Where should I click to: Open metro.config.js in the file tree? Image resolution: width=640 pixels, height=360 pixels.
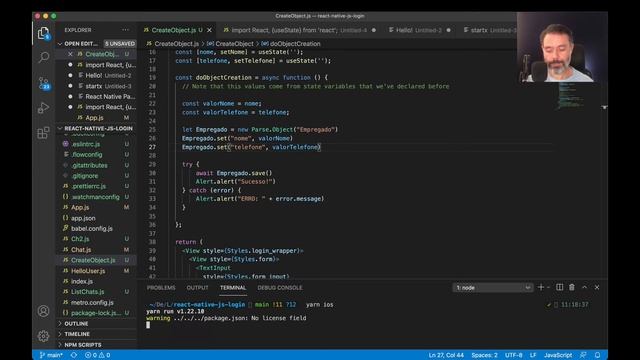point(96,302)
